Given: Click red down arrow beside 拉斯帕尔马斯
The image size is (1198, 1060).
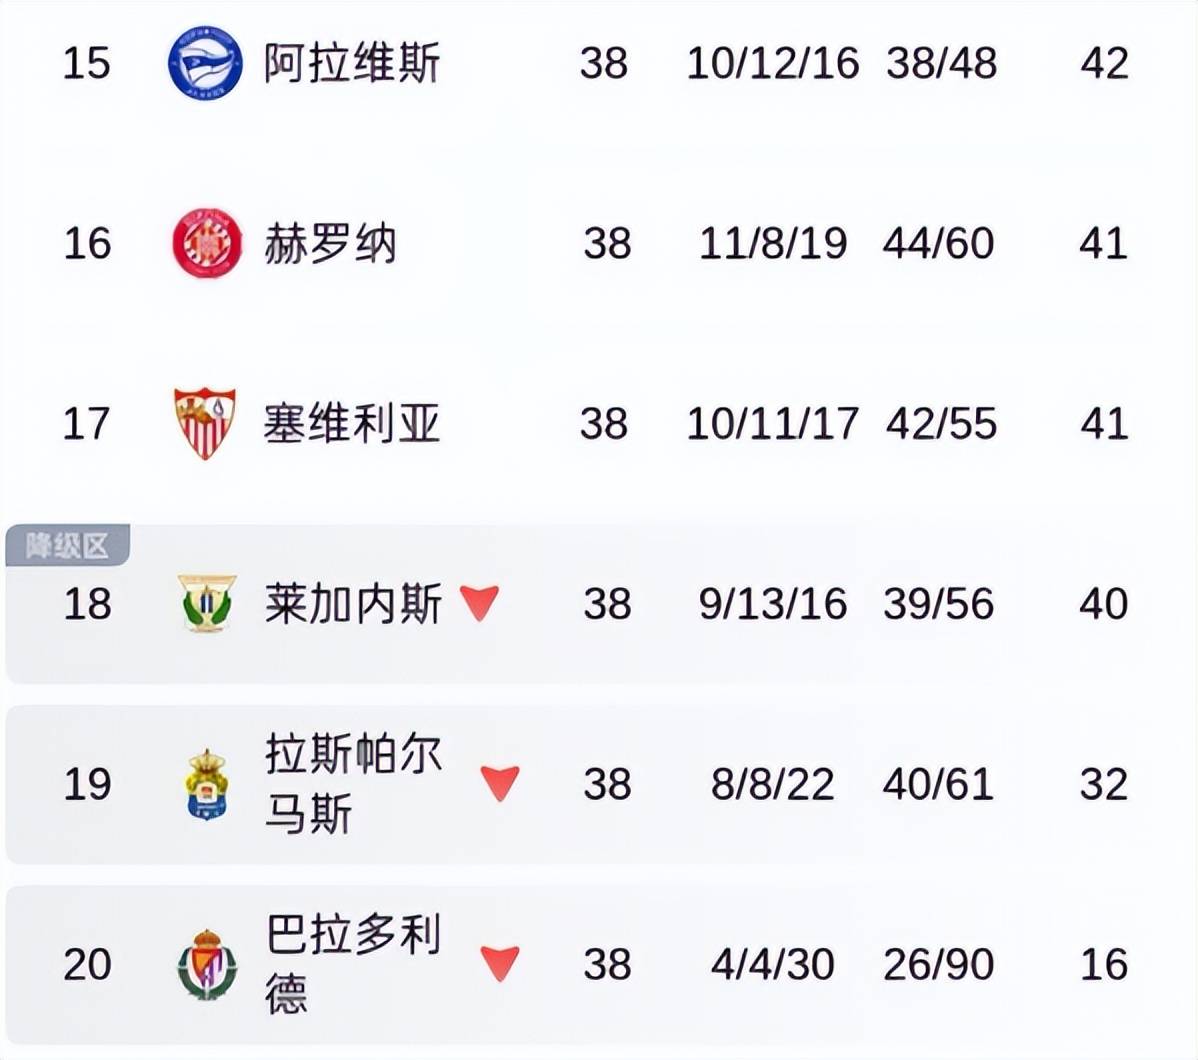Looking at the screenshot, I should [x=500, y=783].
